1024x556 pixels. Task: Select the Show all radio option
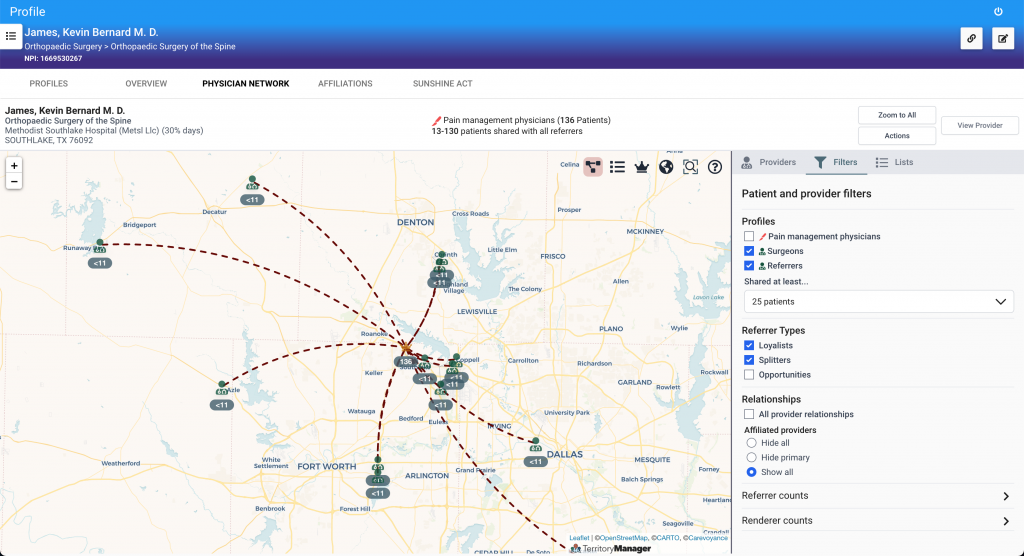click(x=752, y=472)
